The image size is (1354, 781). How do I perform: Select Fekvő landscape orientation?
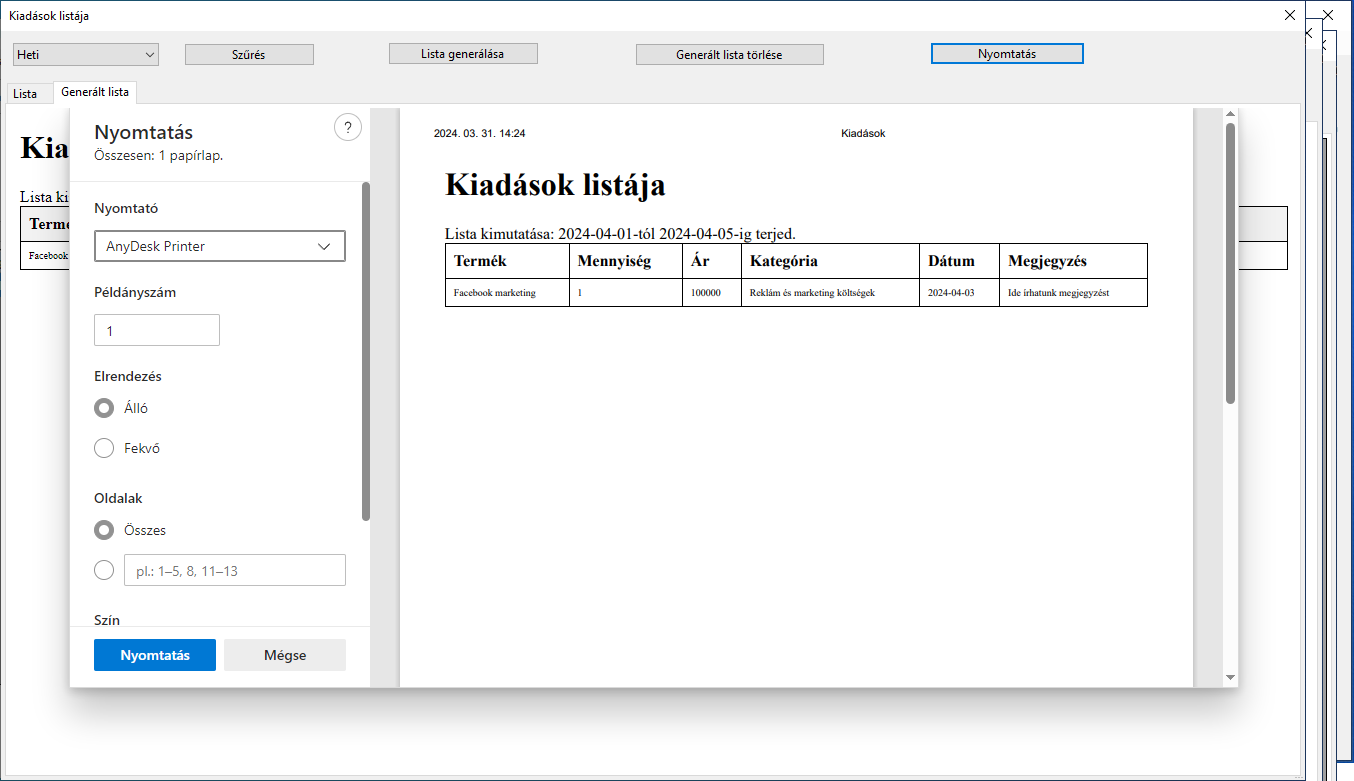104,448
